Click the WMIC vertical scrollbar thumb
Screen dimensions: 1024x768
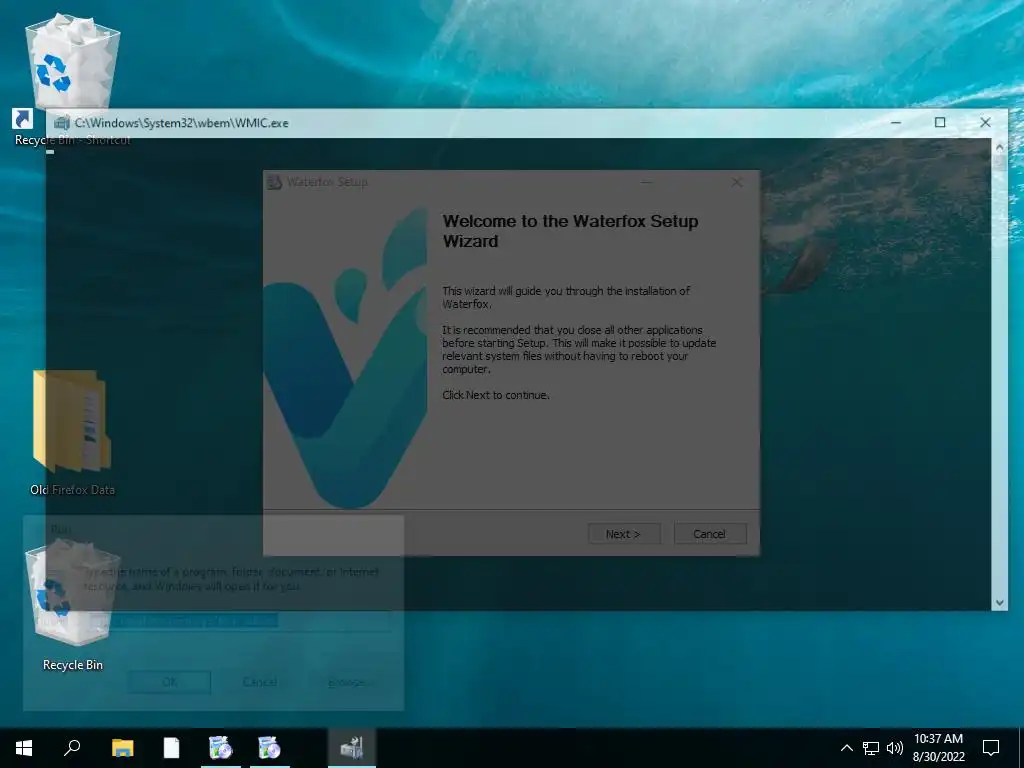coord(999,163)
